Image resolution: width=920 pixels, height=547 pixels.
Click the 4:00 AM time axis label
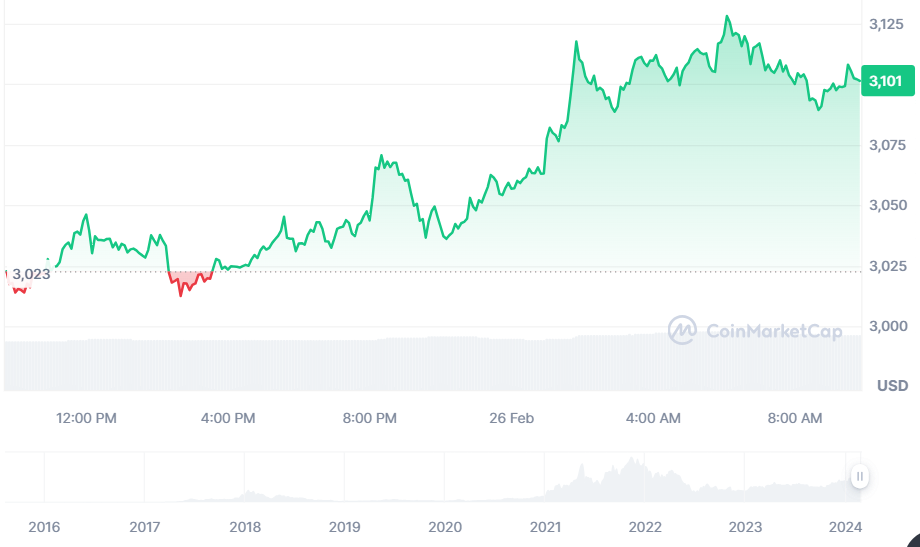pos(653,418)
